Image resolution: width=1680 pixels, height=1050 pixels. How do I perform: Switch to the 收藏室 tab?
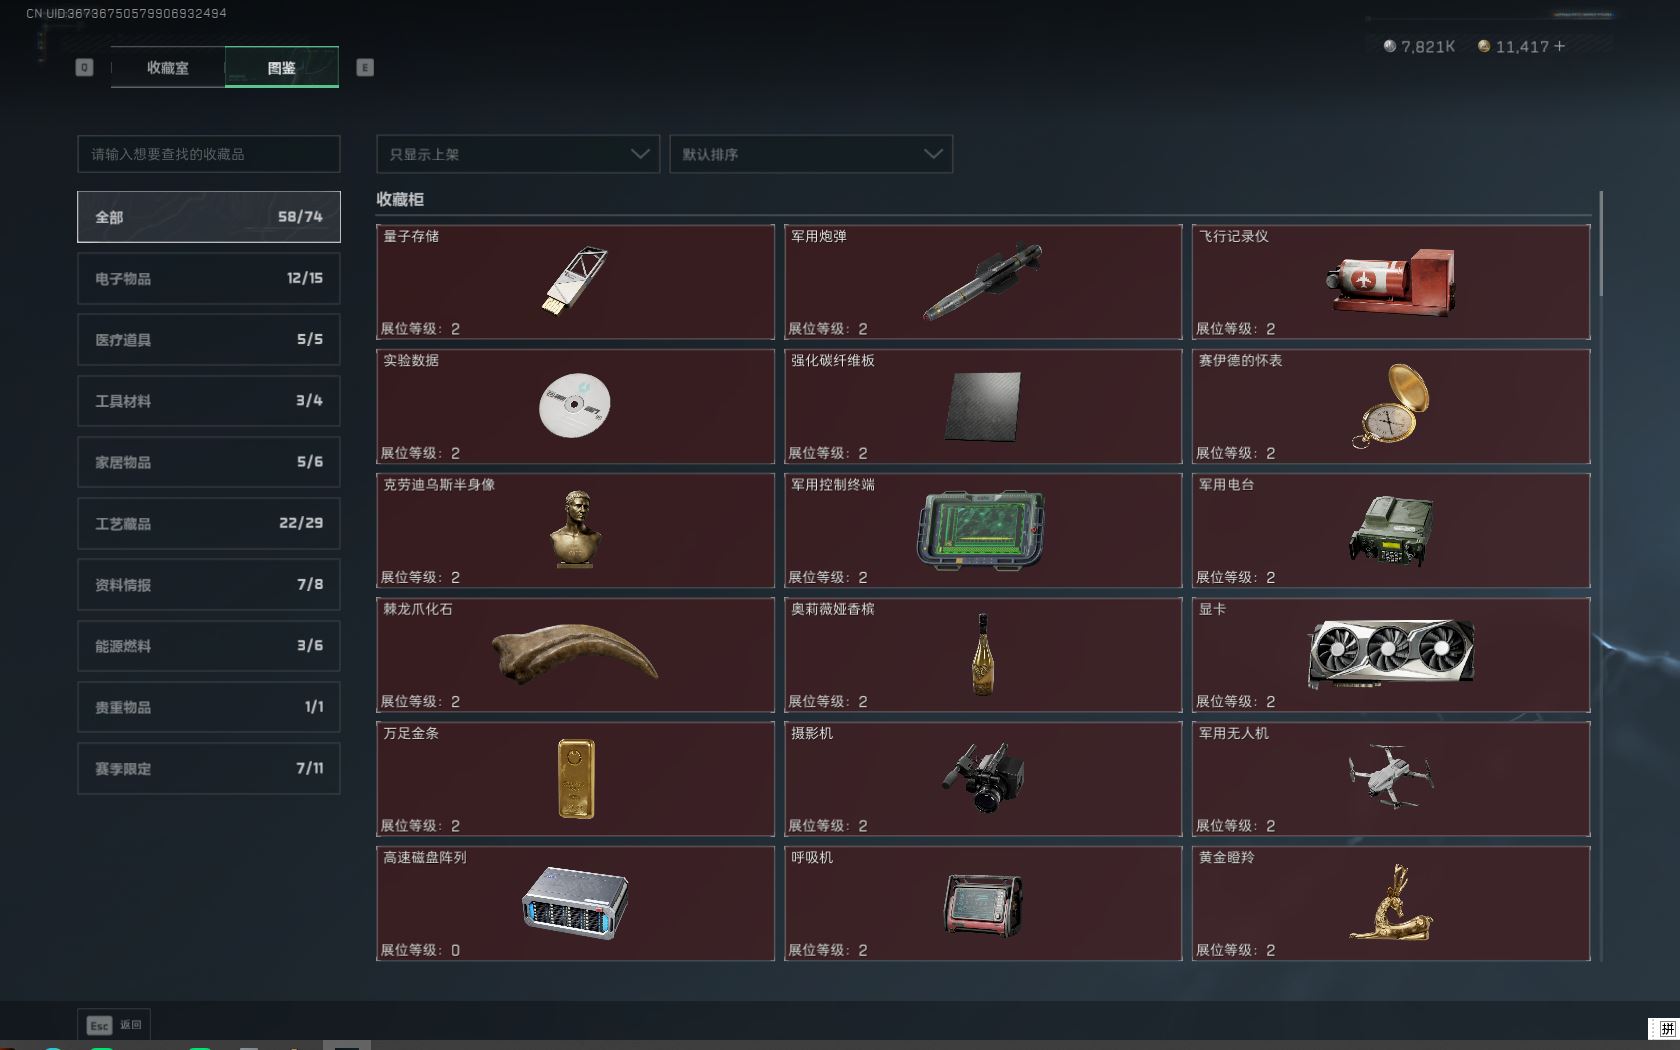coord(168,68)
